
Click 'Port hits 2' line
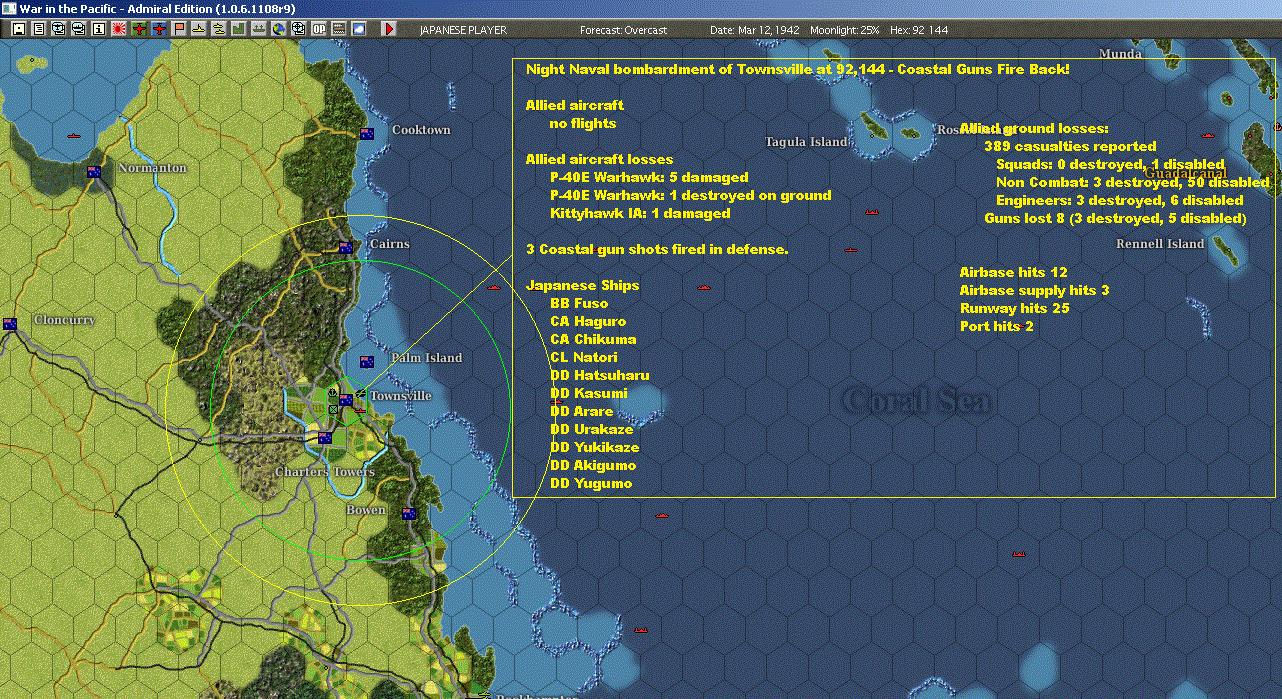click(997, 326)
